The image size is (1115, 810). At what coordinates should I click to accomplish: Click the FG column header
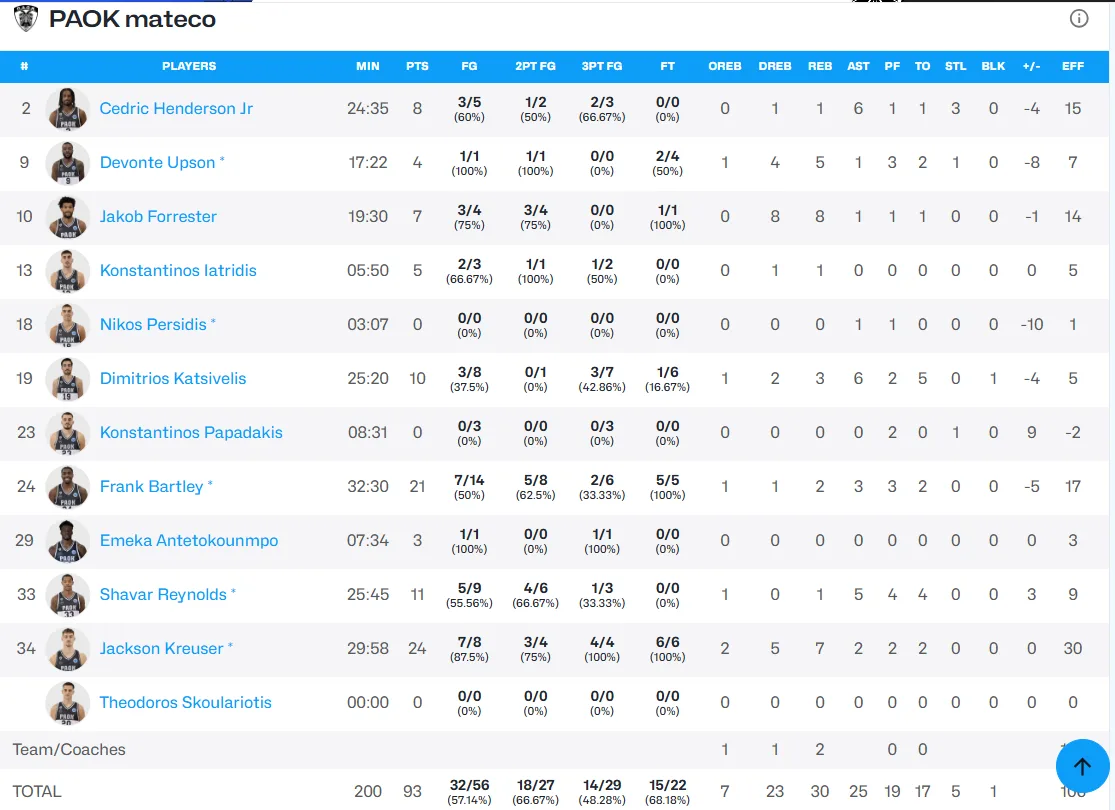[x=469, y=66]
